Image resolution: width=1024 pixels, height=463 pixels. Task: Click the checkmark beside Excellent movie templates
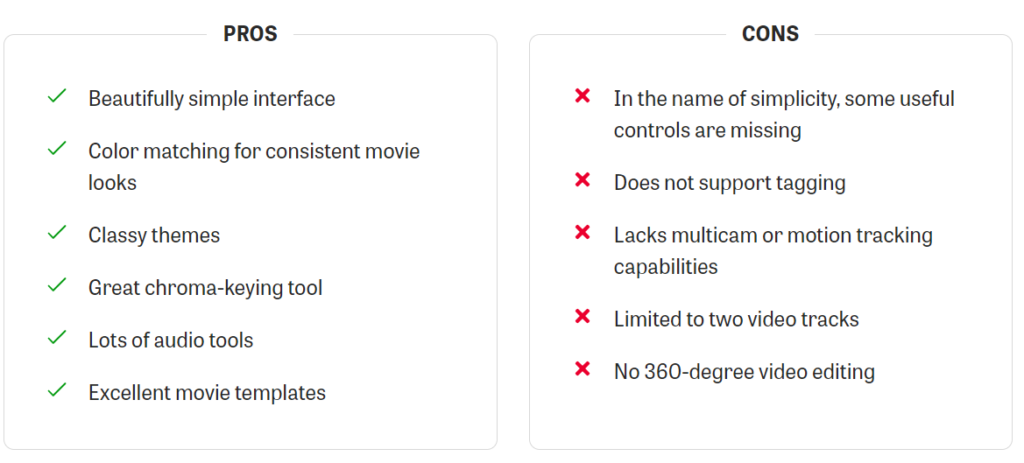click(57, 390)
